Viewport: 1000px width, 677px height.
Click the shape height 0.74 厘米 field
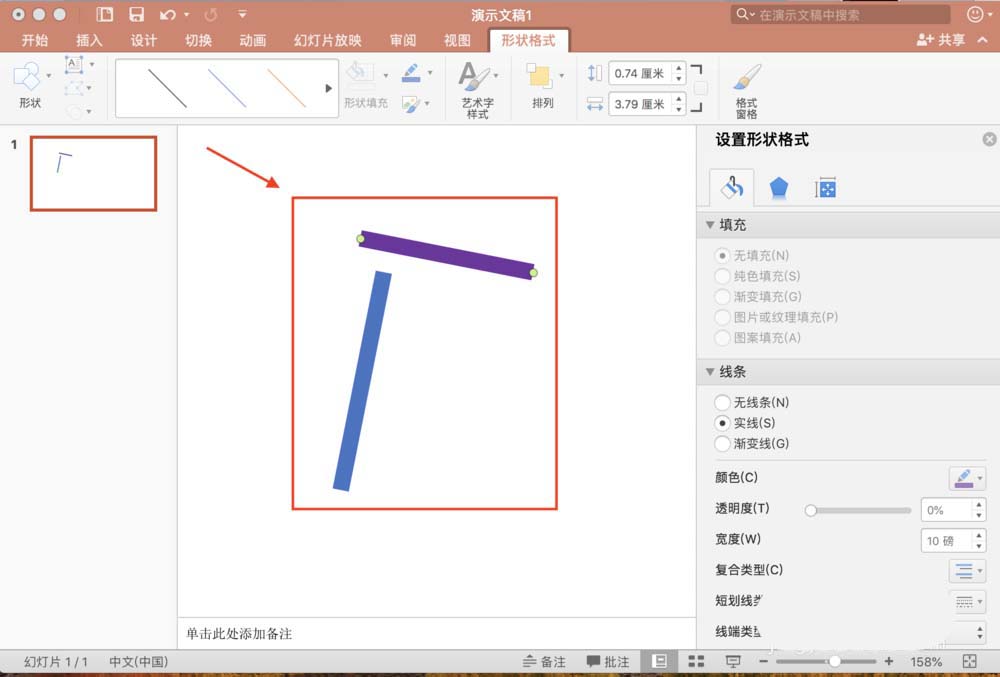[638, 73]
